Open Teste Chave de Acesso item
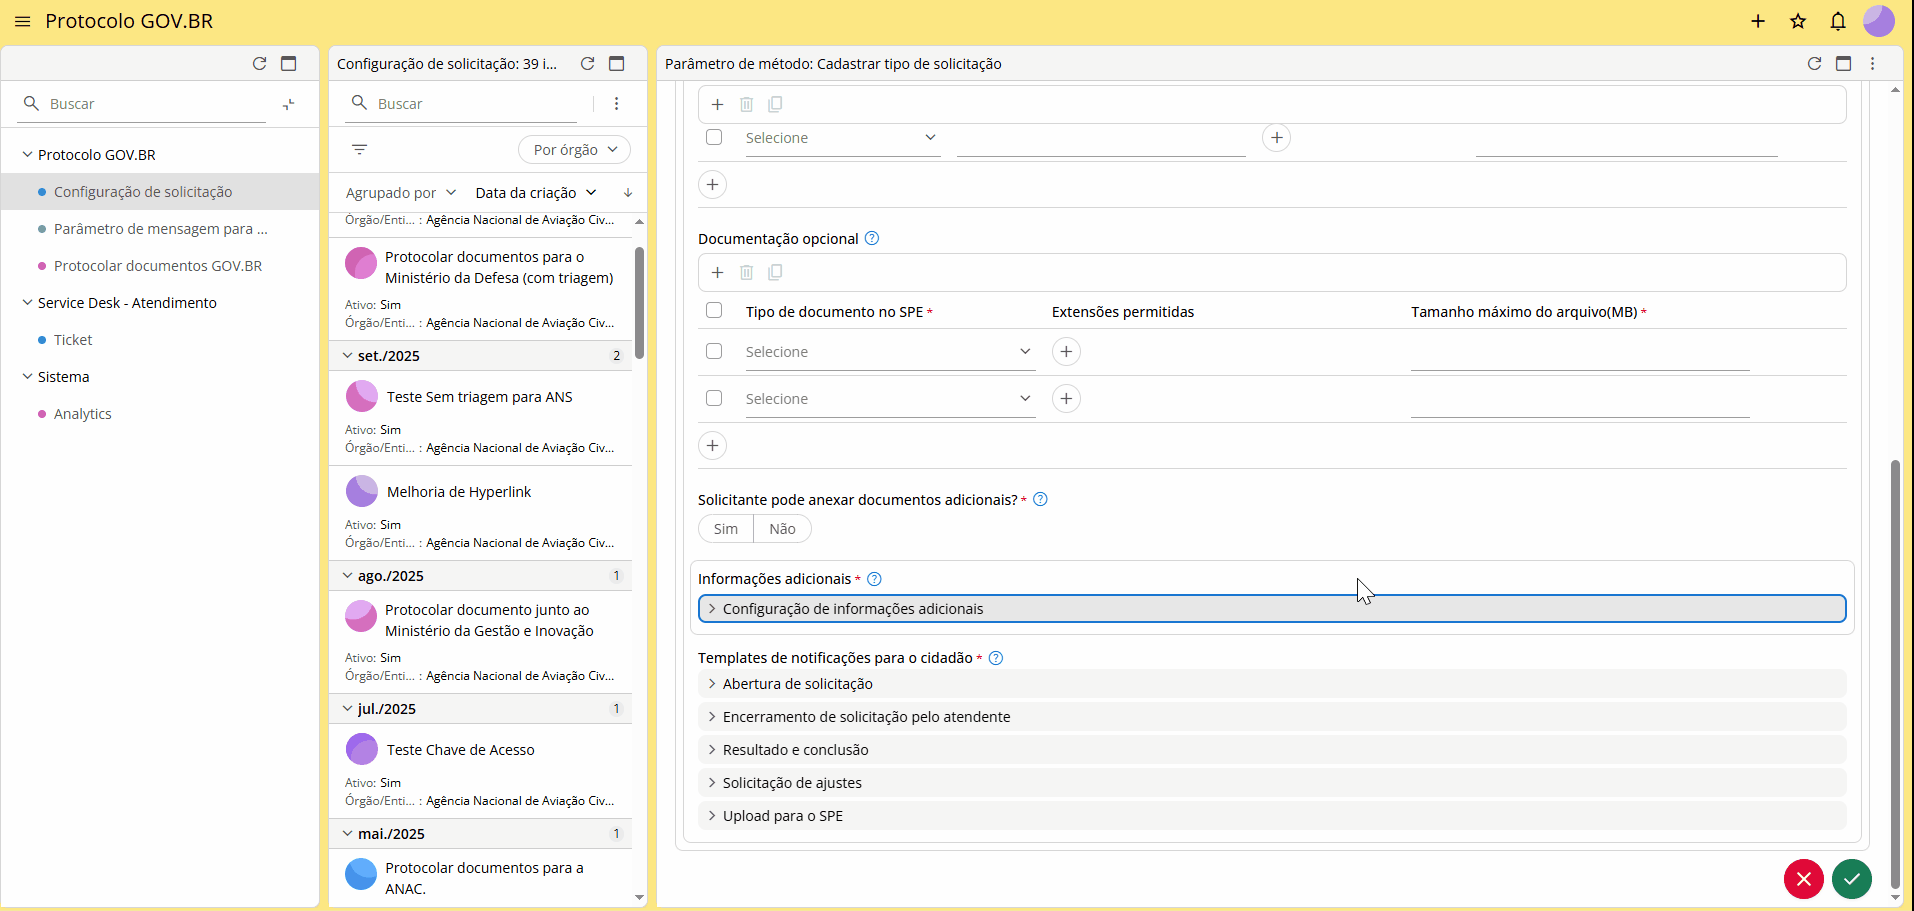Screen dimensions: 1914x911 (480, 771)
